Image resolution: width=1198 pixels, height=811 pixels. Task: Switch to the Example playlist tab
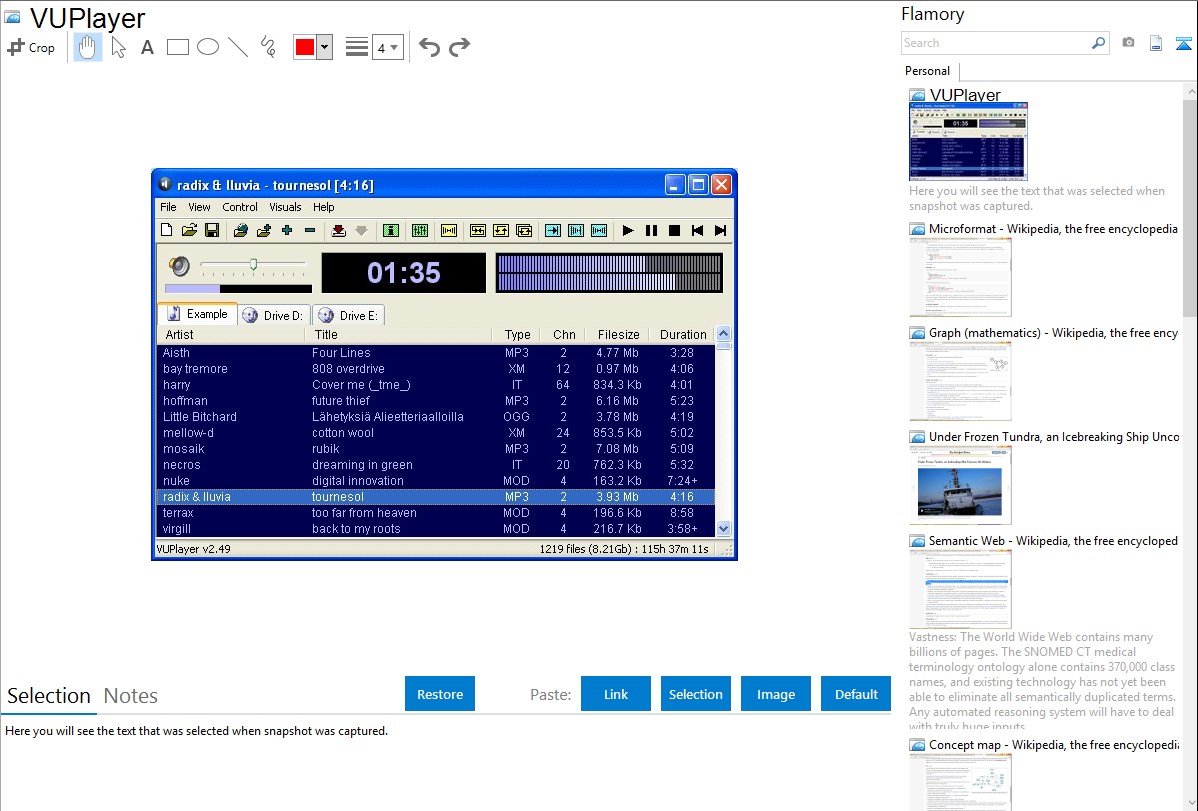pyautogui.click(x=198, y=314)
